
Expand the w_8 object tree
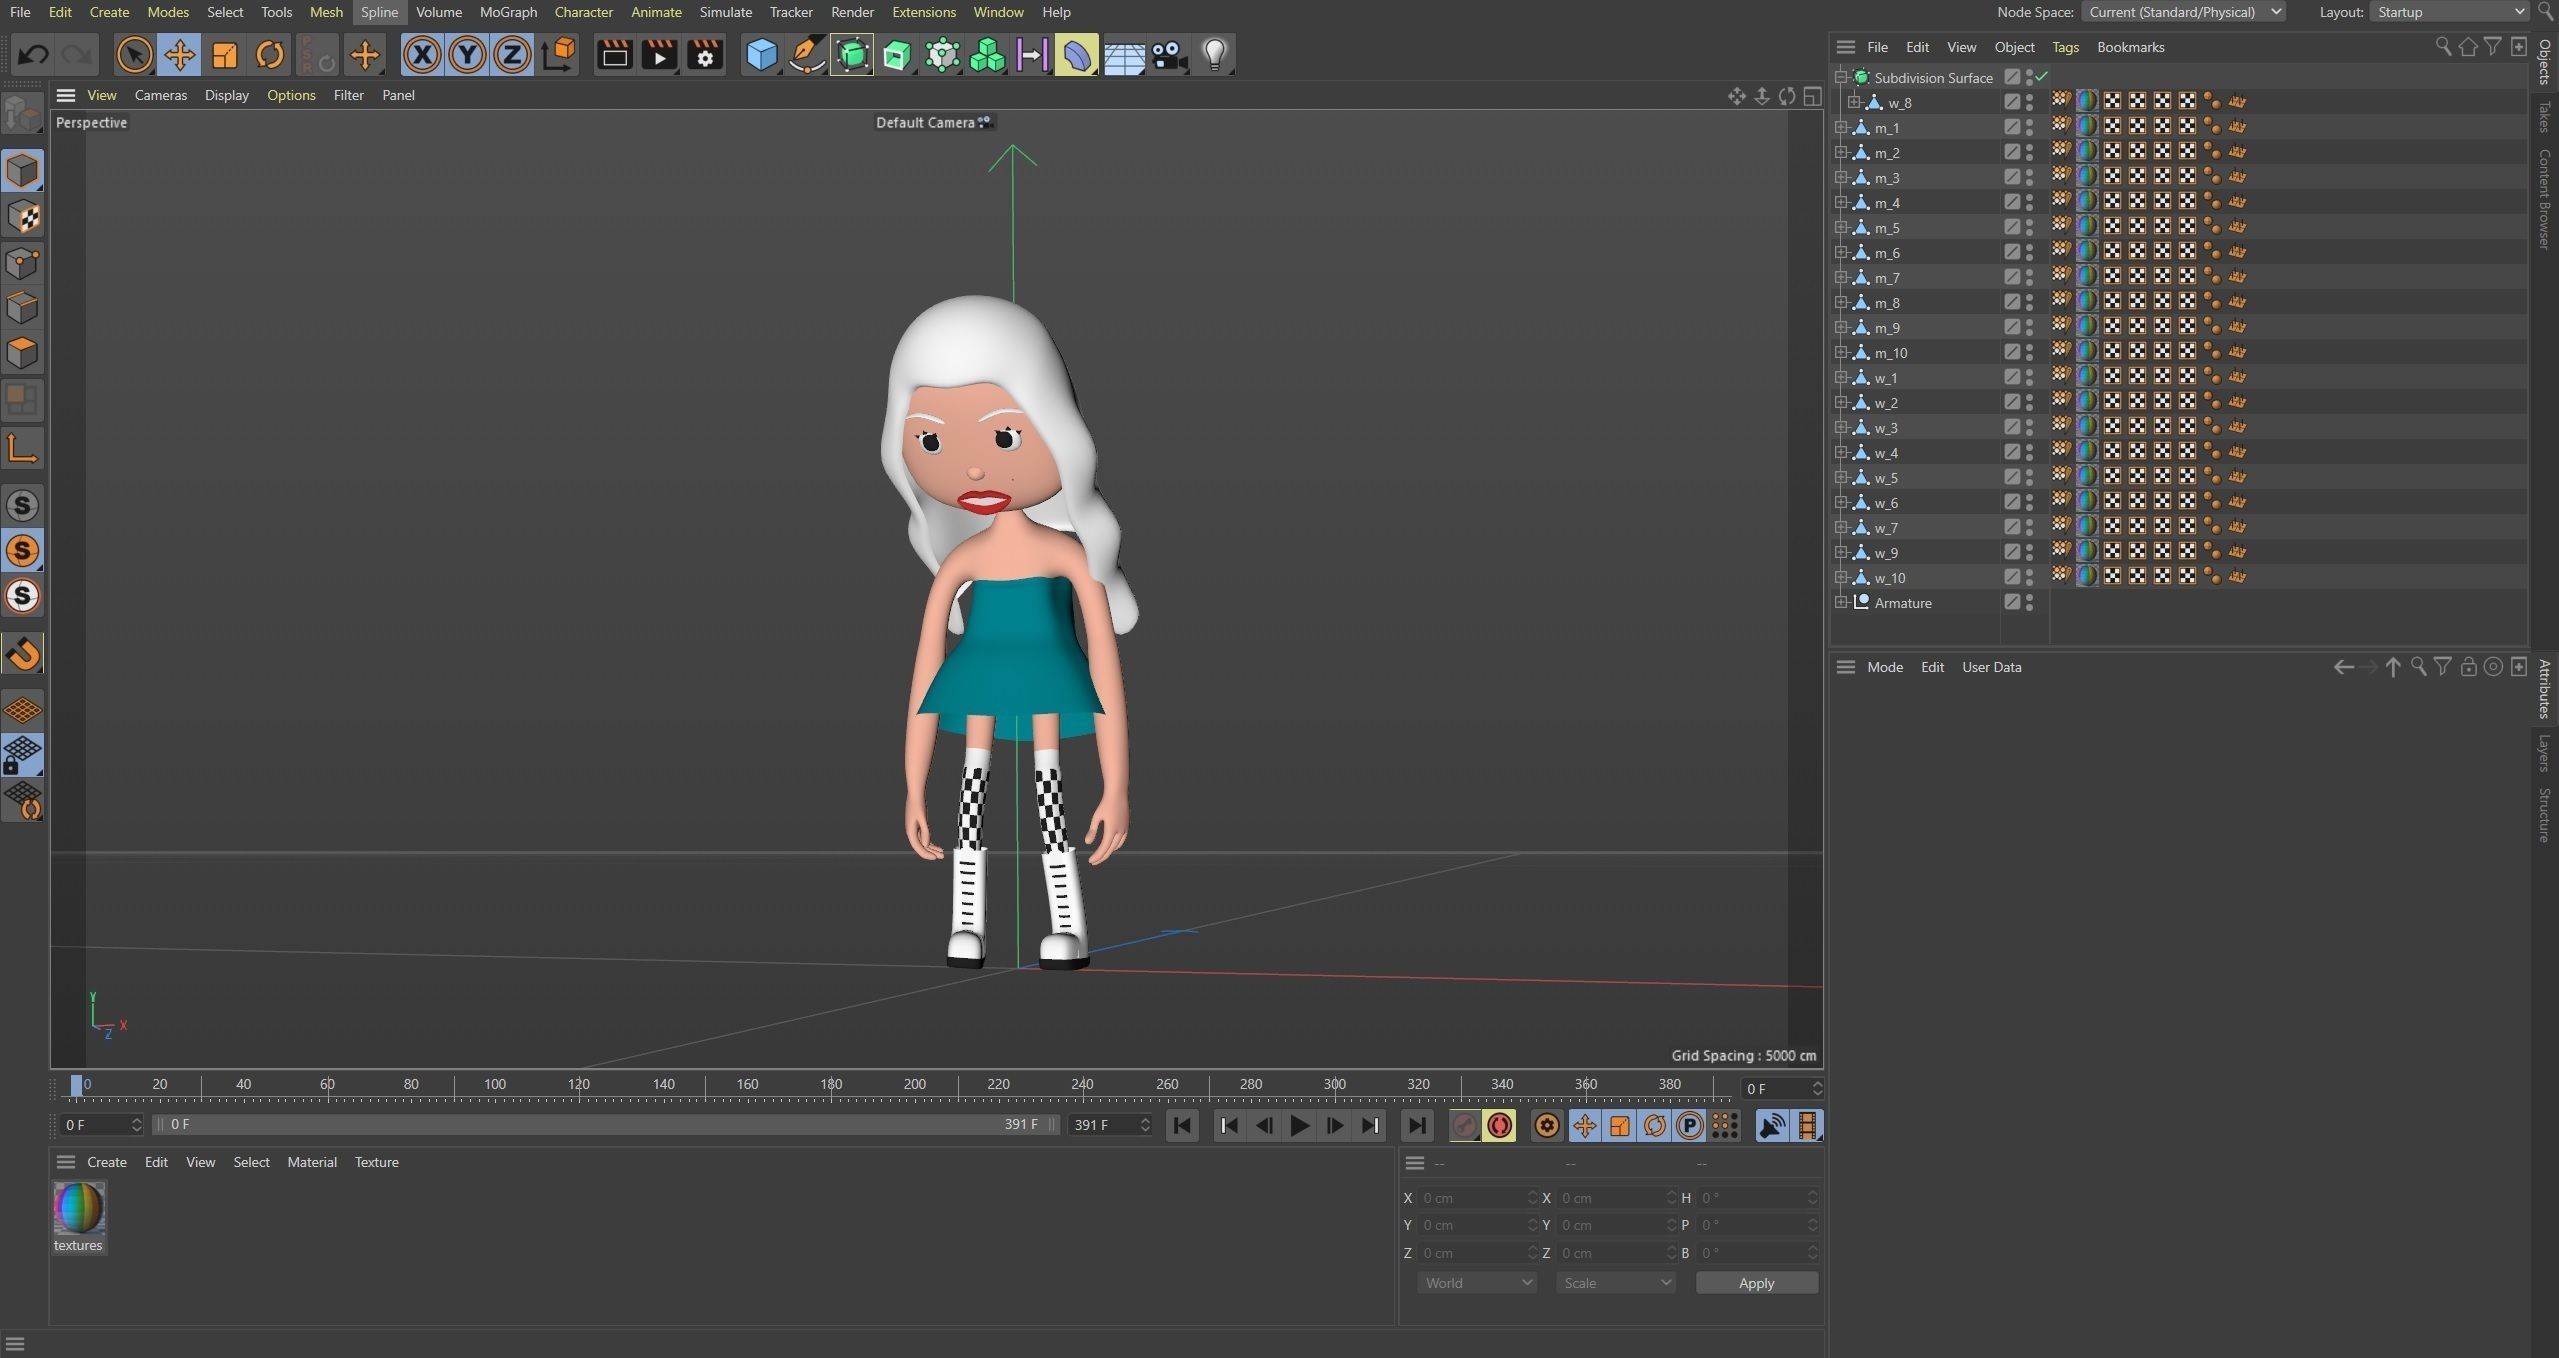[x=1854, y=103]
